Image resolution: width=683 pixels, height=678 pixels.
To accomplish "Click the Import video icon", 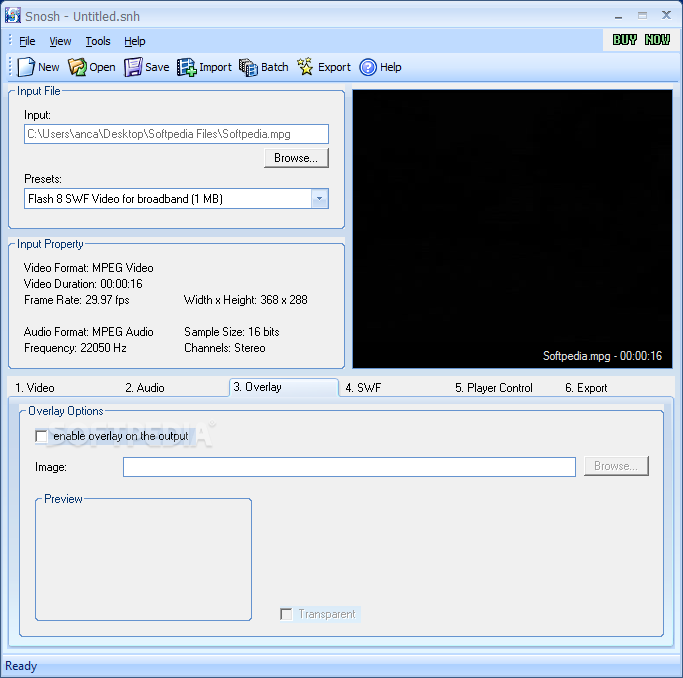I will coord(186,67).
